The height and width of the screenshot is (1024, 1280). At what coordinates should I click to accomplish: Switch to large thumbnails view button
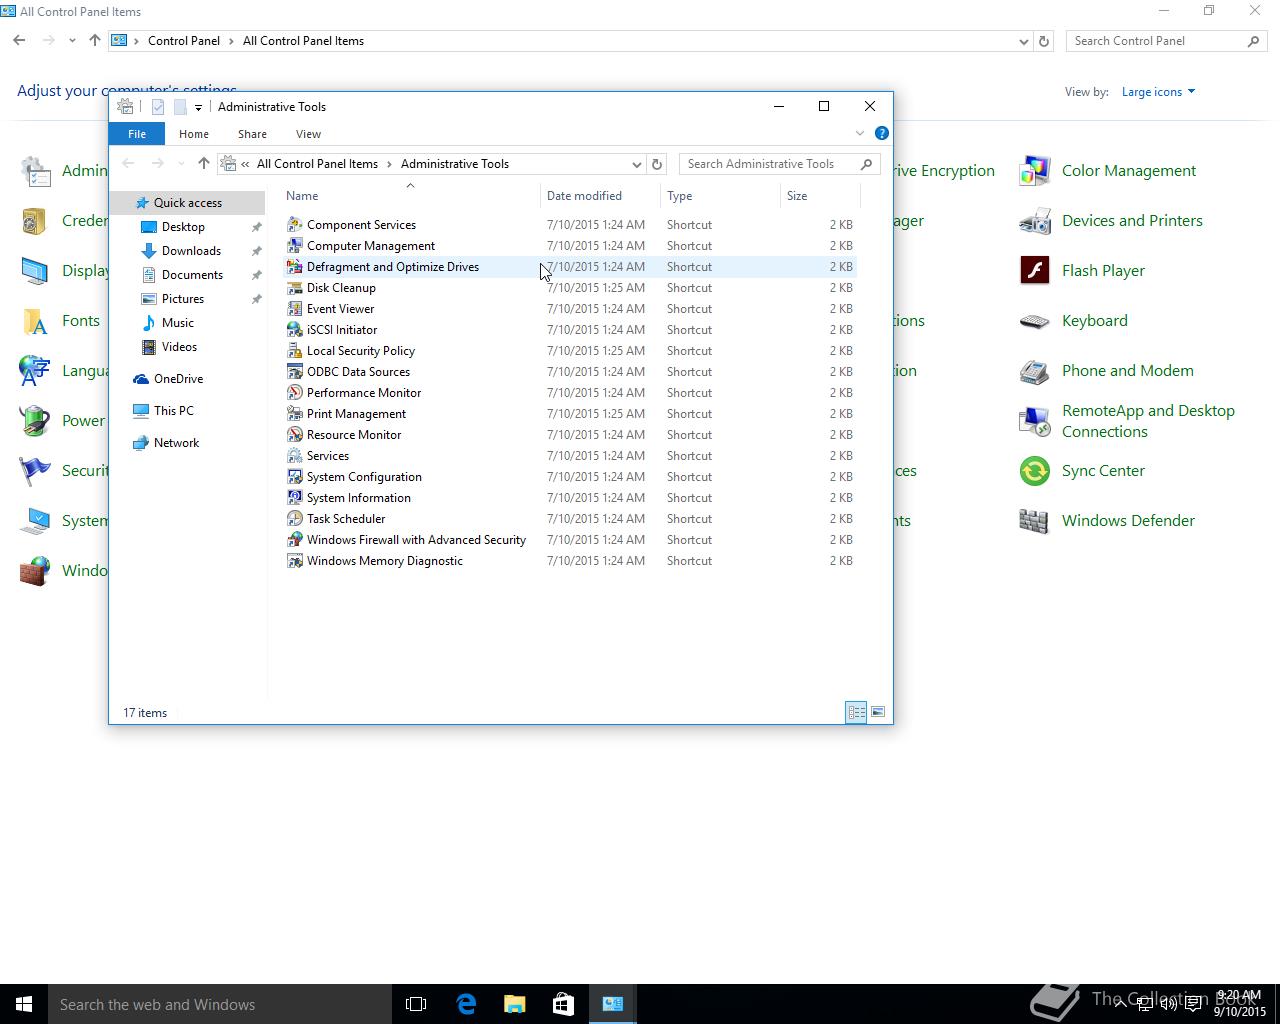pos(877,712)
